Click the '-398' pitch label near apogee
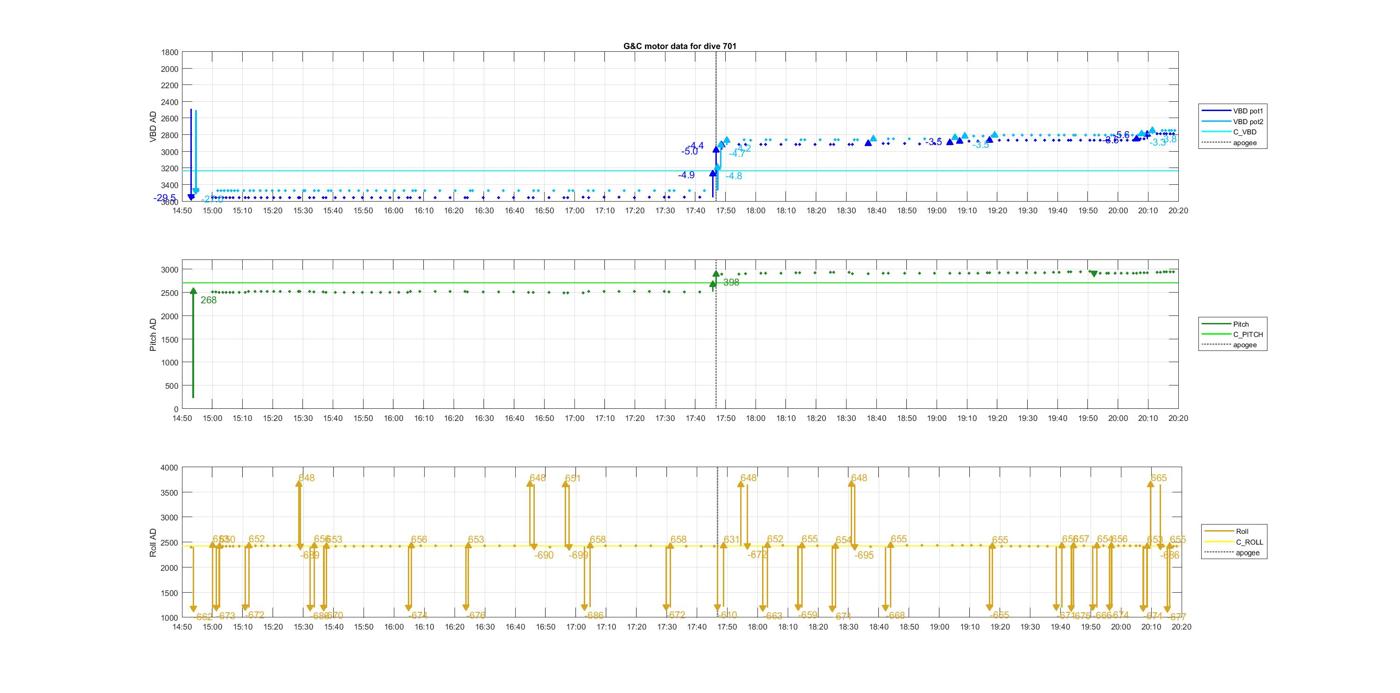This screenshot has width=1400, height=693. pos(729,283)
